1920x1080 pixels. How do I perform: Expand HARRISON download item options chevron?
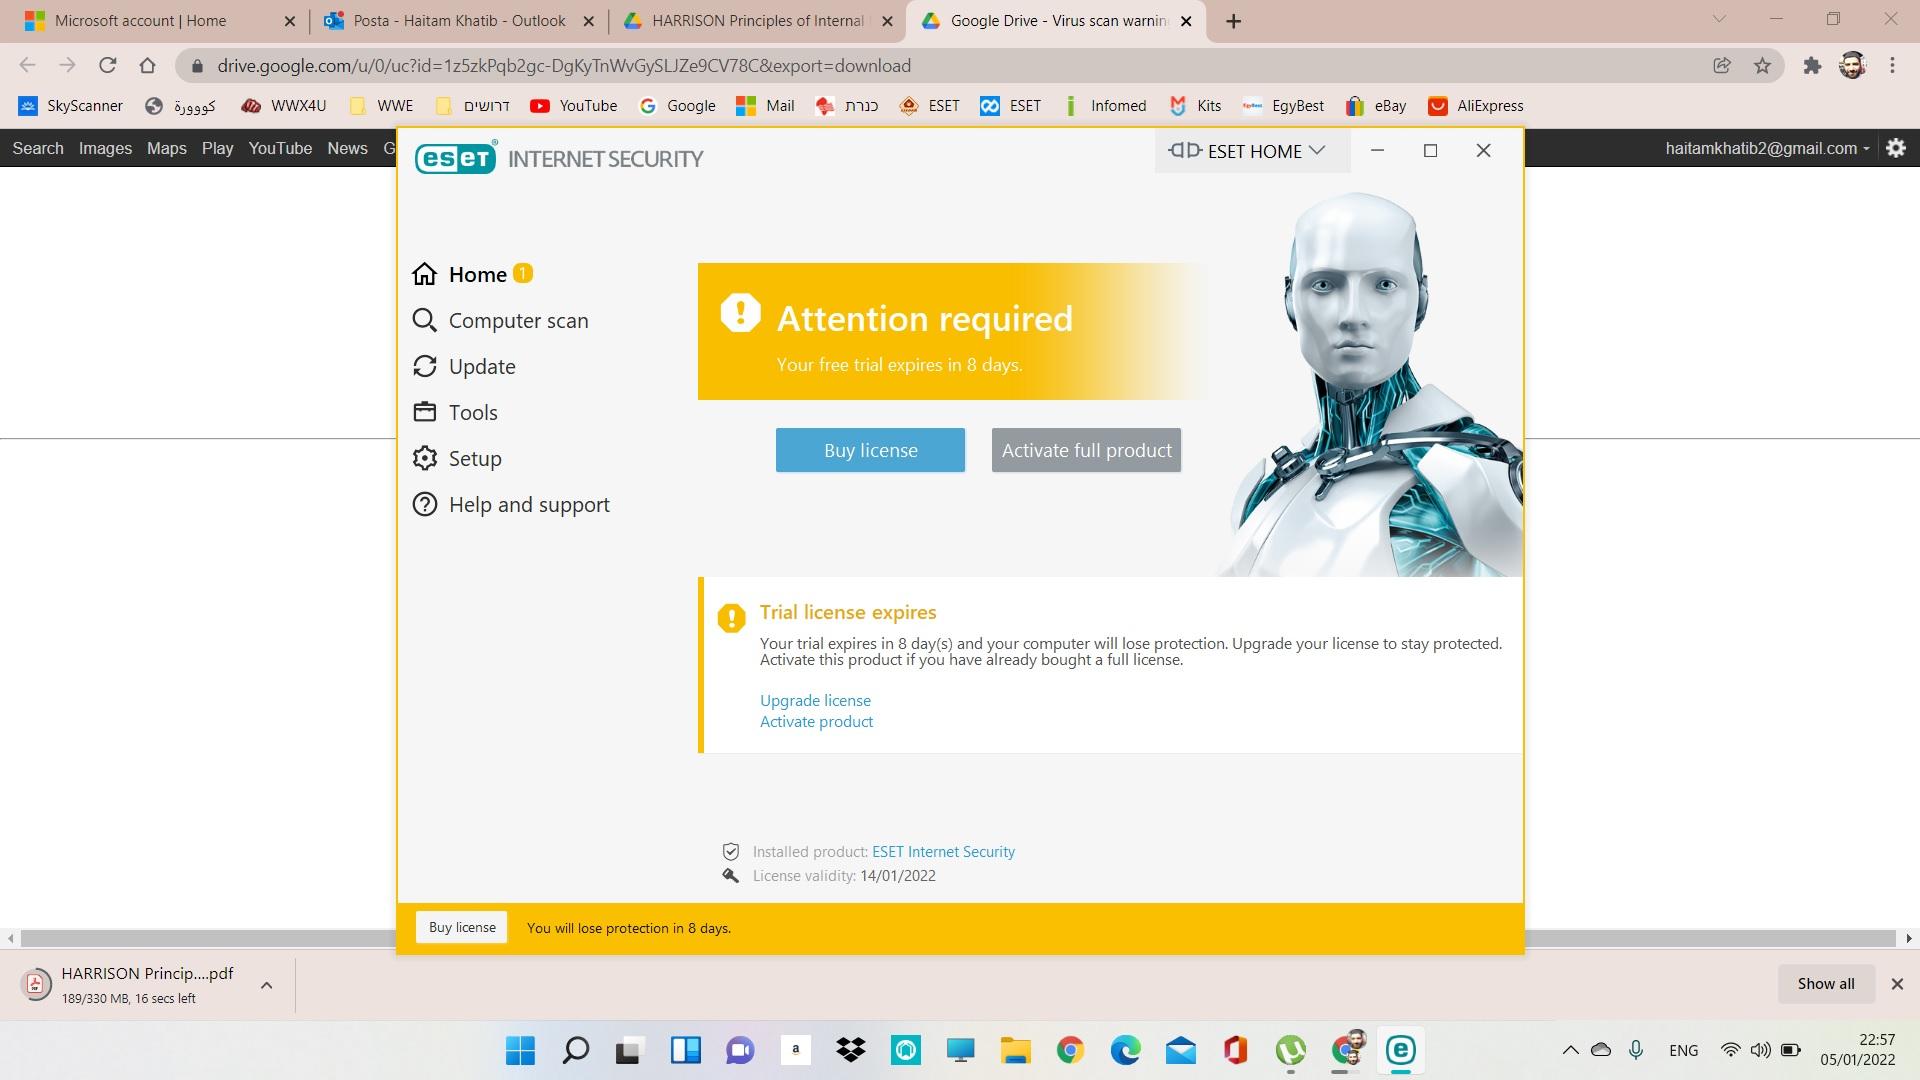pyautogui.click(x=267, y=985)
